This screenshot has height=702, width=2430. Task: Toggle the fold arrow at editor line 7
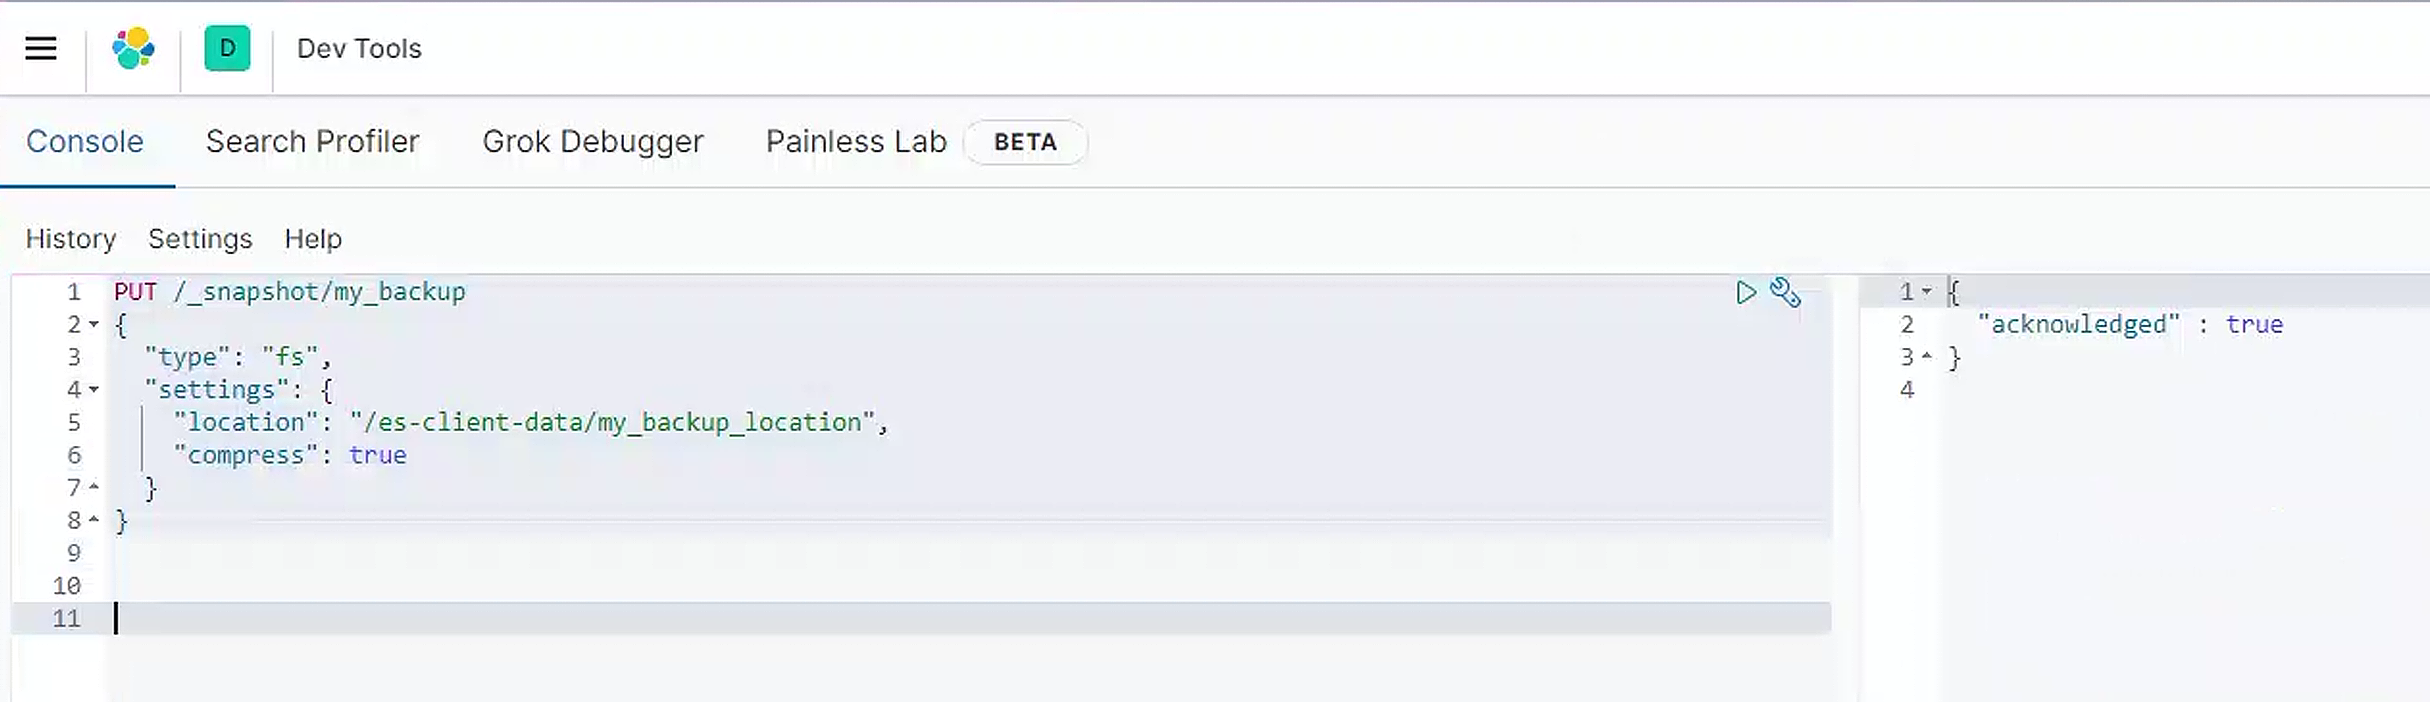click(94, 487)
